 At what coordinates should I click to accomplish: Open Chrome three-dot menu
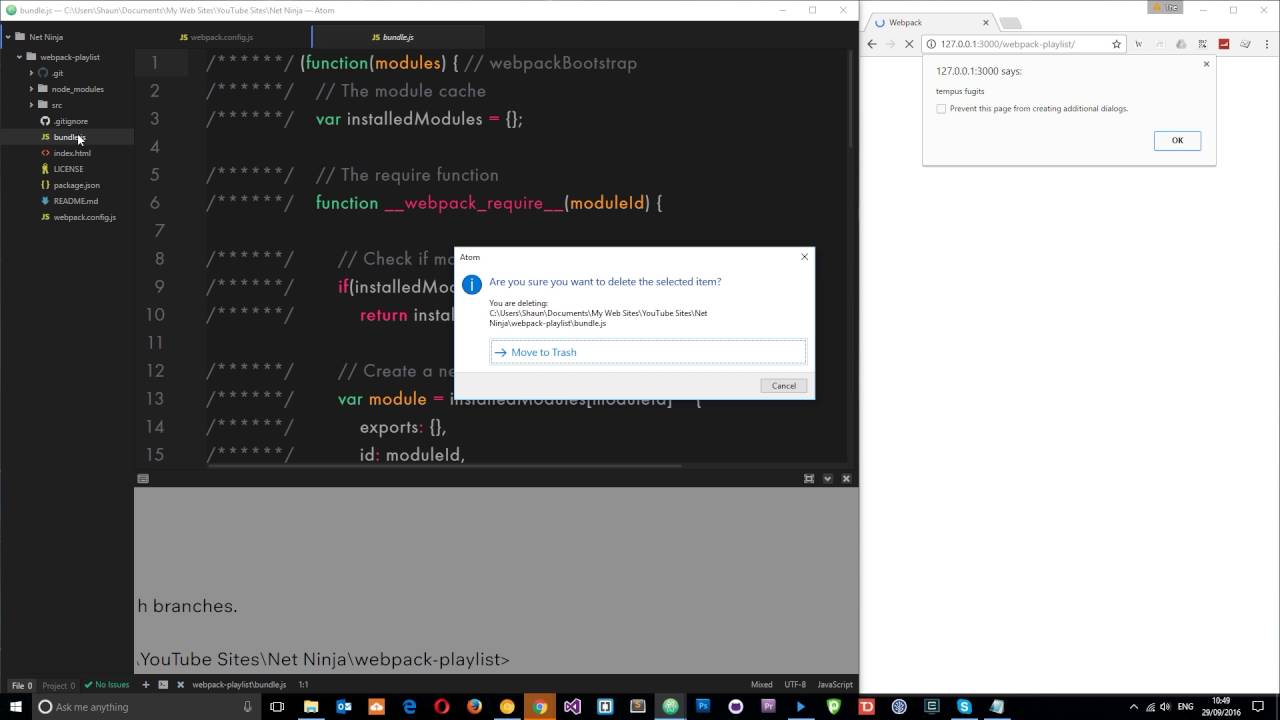click(x=1267, y=44)
